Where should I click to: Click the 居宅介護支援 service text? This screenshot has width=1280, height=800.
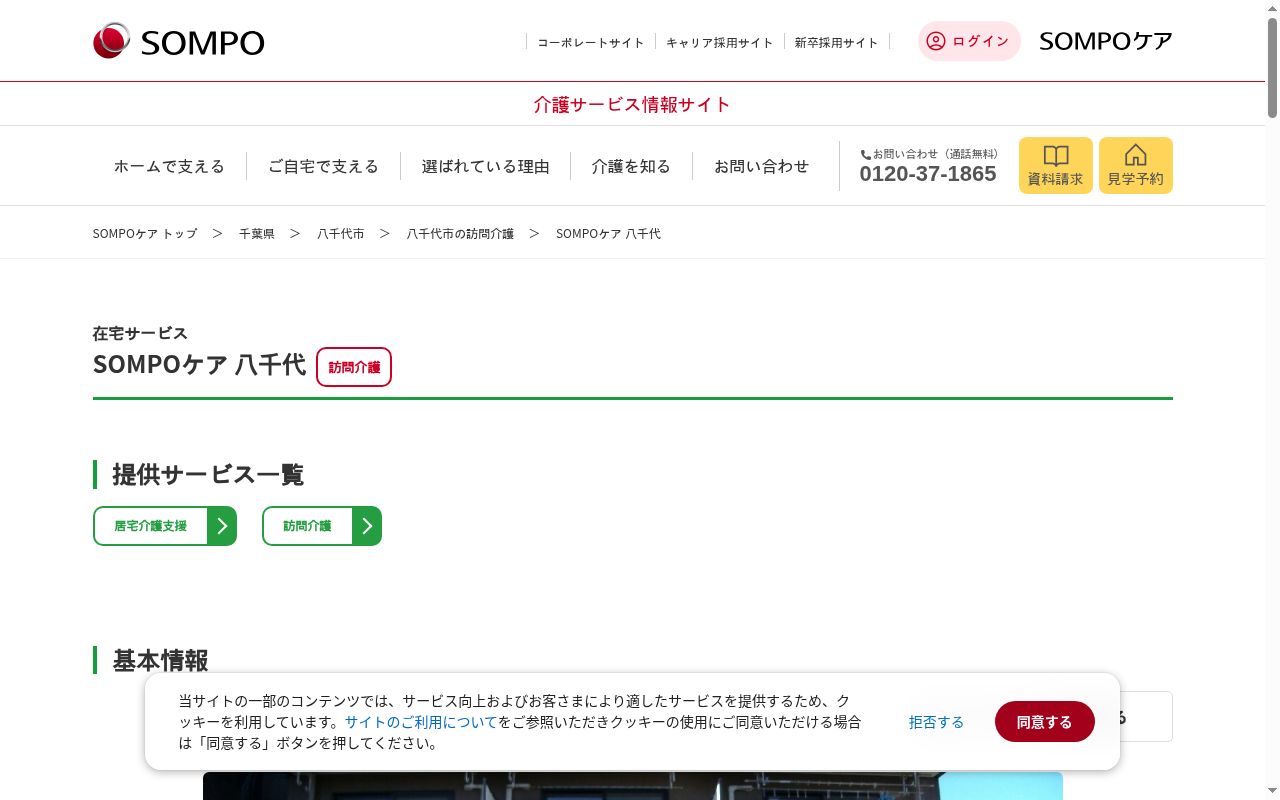point(151,526)
